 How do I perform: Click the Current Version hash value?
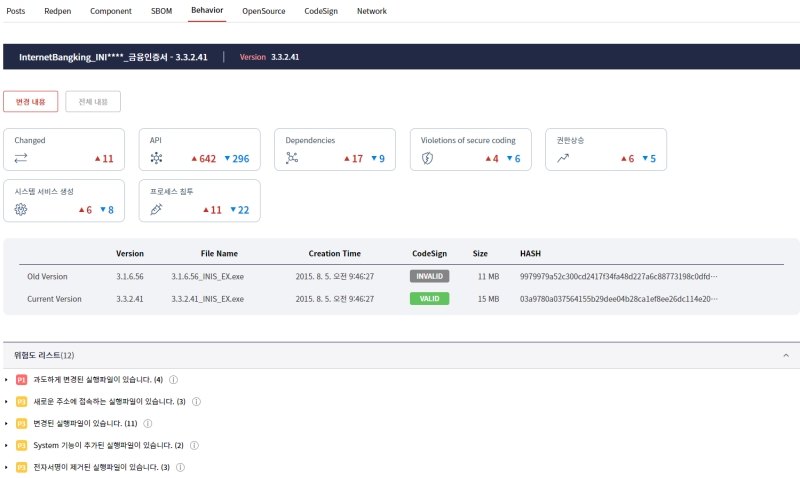618,299
